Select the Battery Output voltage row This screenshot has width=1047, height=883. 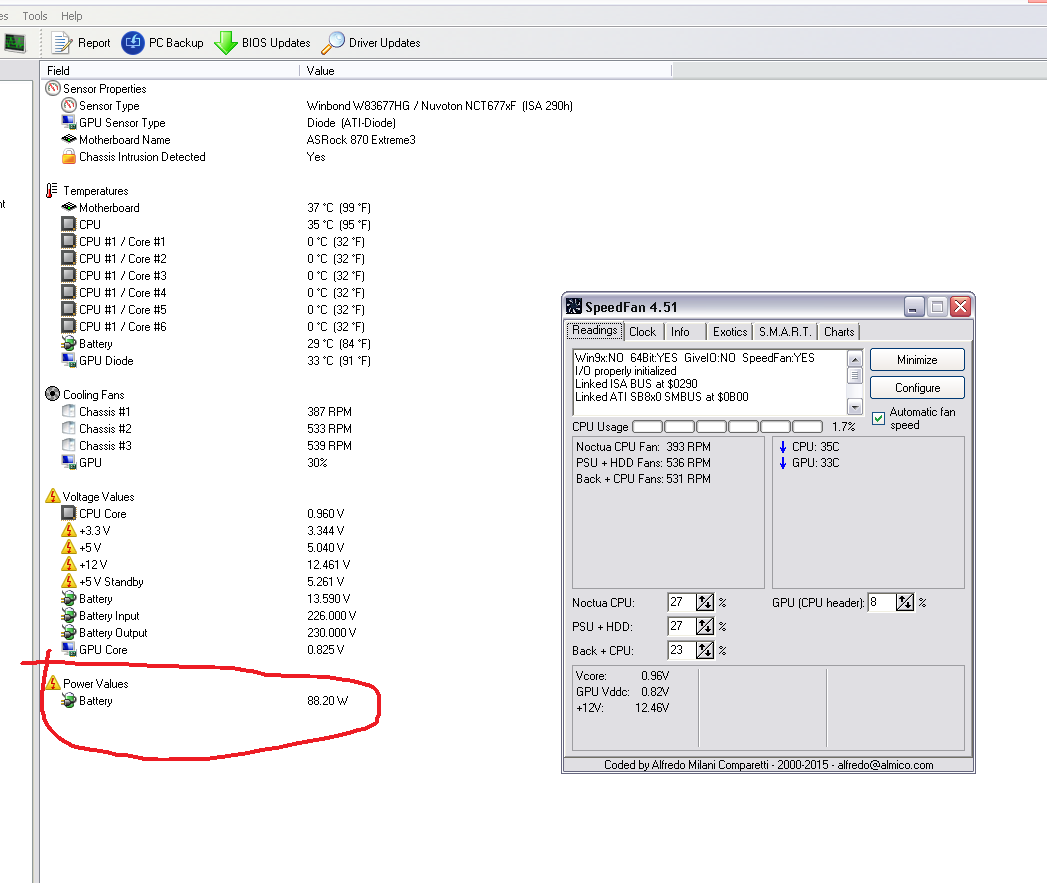(208, 633)
